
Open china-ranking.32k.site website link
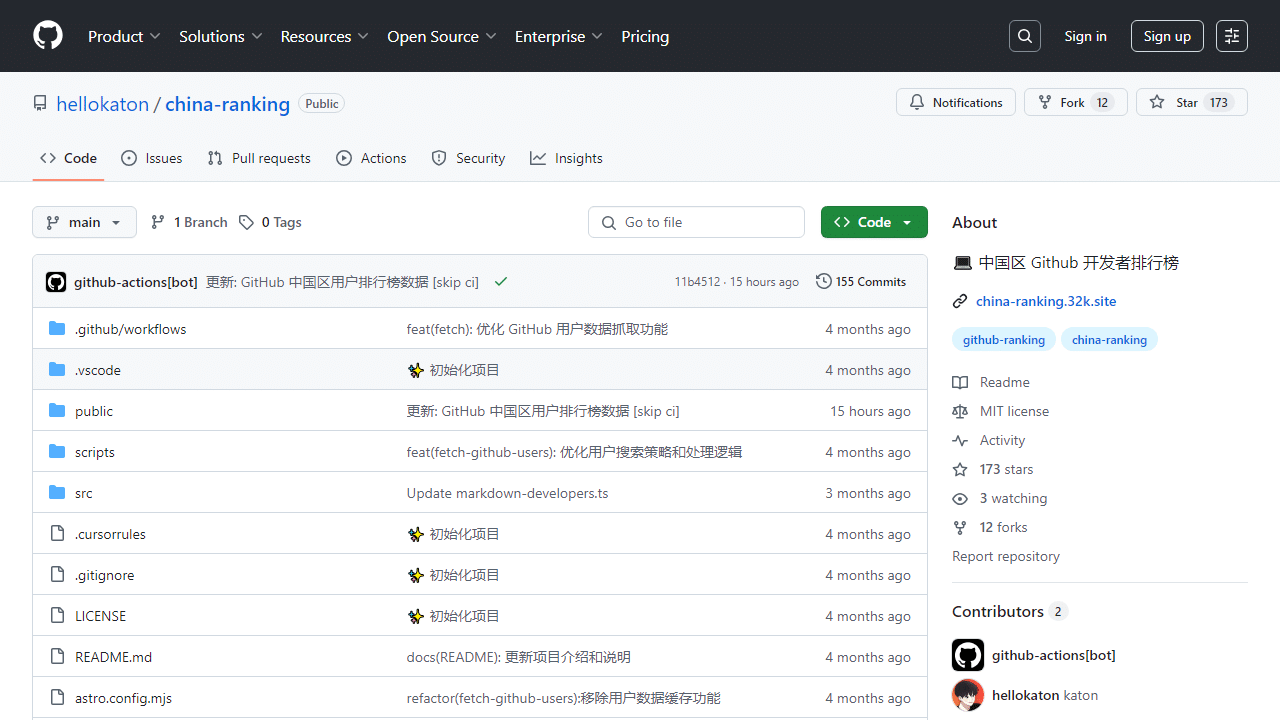(1046, 301)
